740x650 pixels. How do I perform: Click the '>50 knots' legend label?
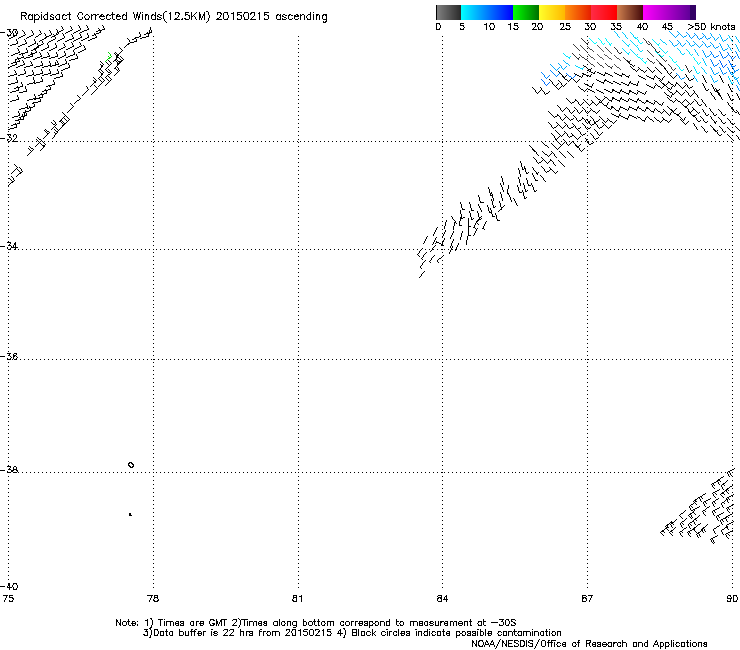[x=711, y=27]
